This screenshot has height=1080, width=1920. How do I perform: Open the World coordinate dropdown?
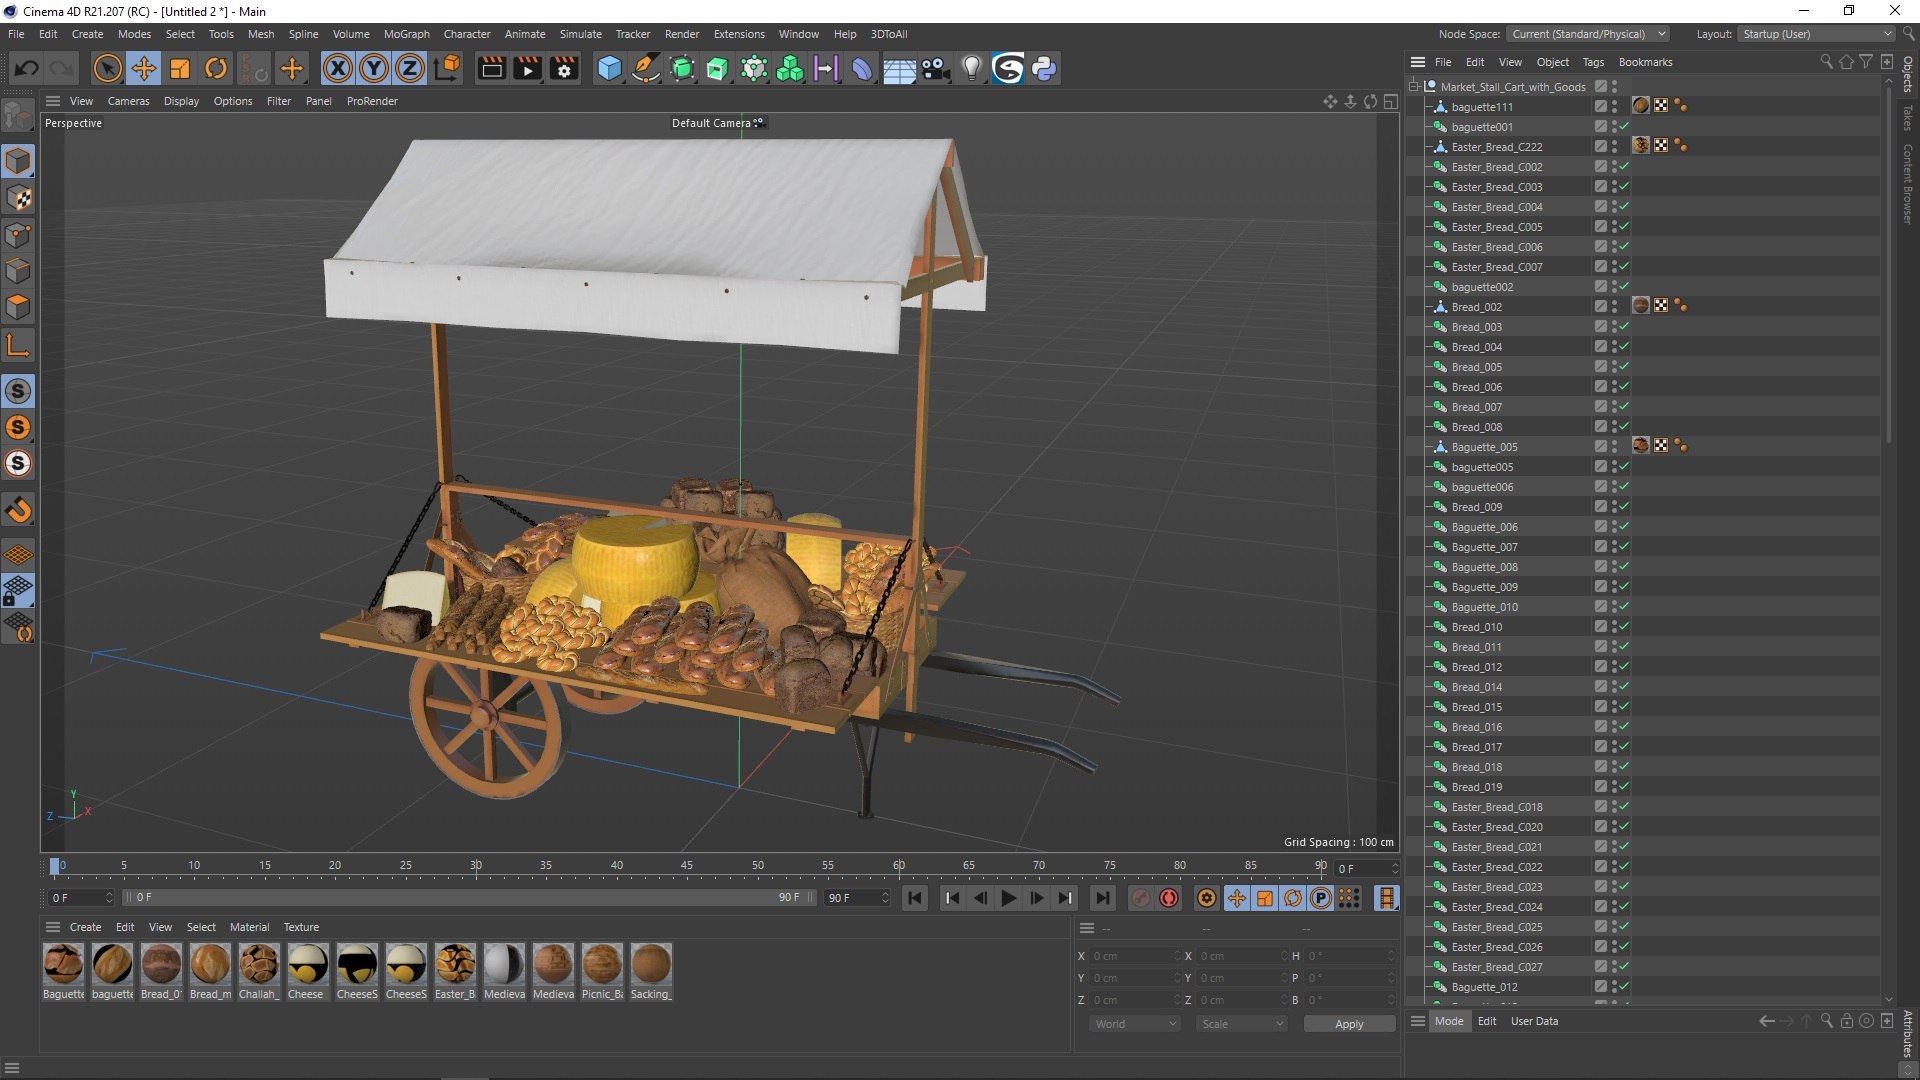(1135, 1024)
